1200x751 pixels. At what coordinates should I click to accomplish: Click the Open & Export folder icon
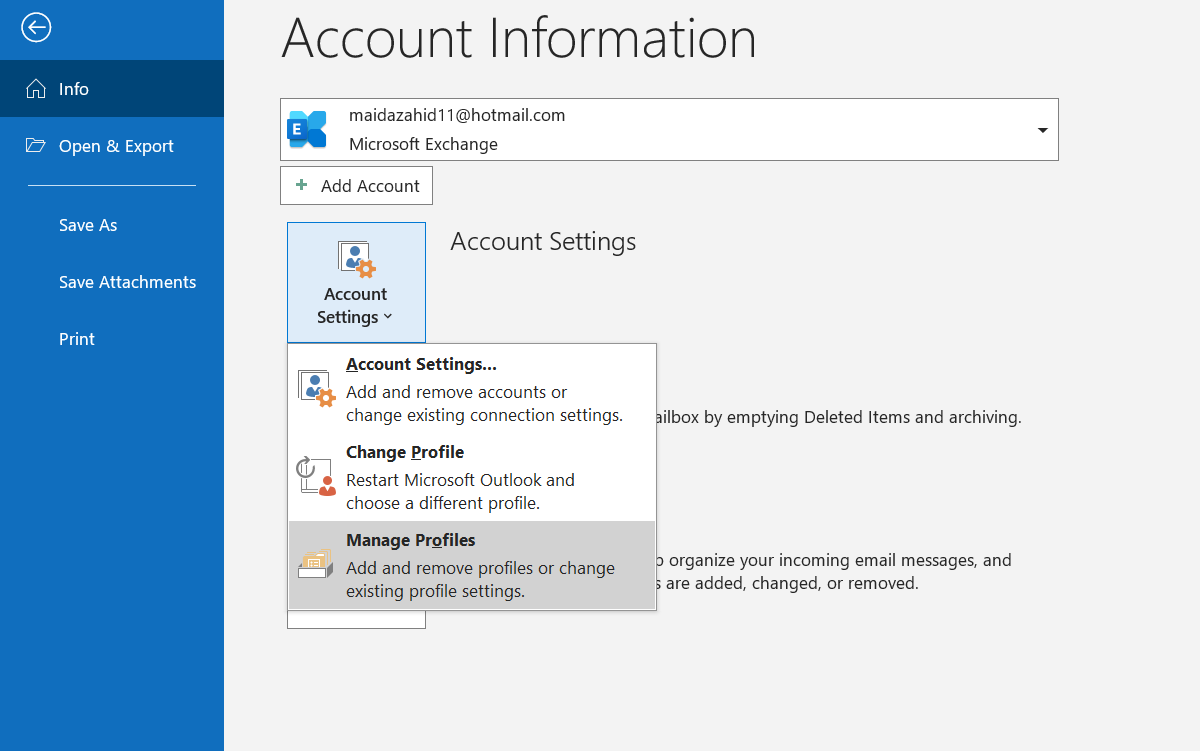[36, 146]
